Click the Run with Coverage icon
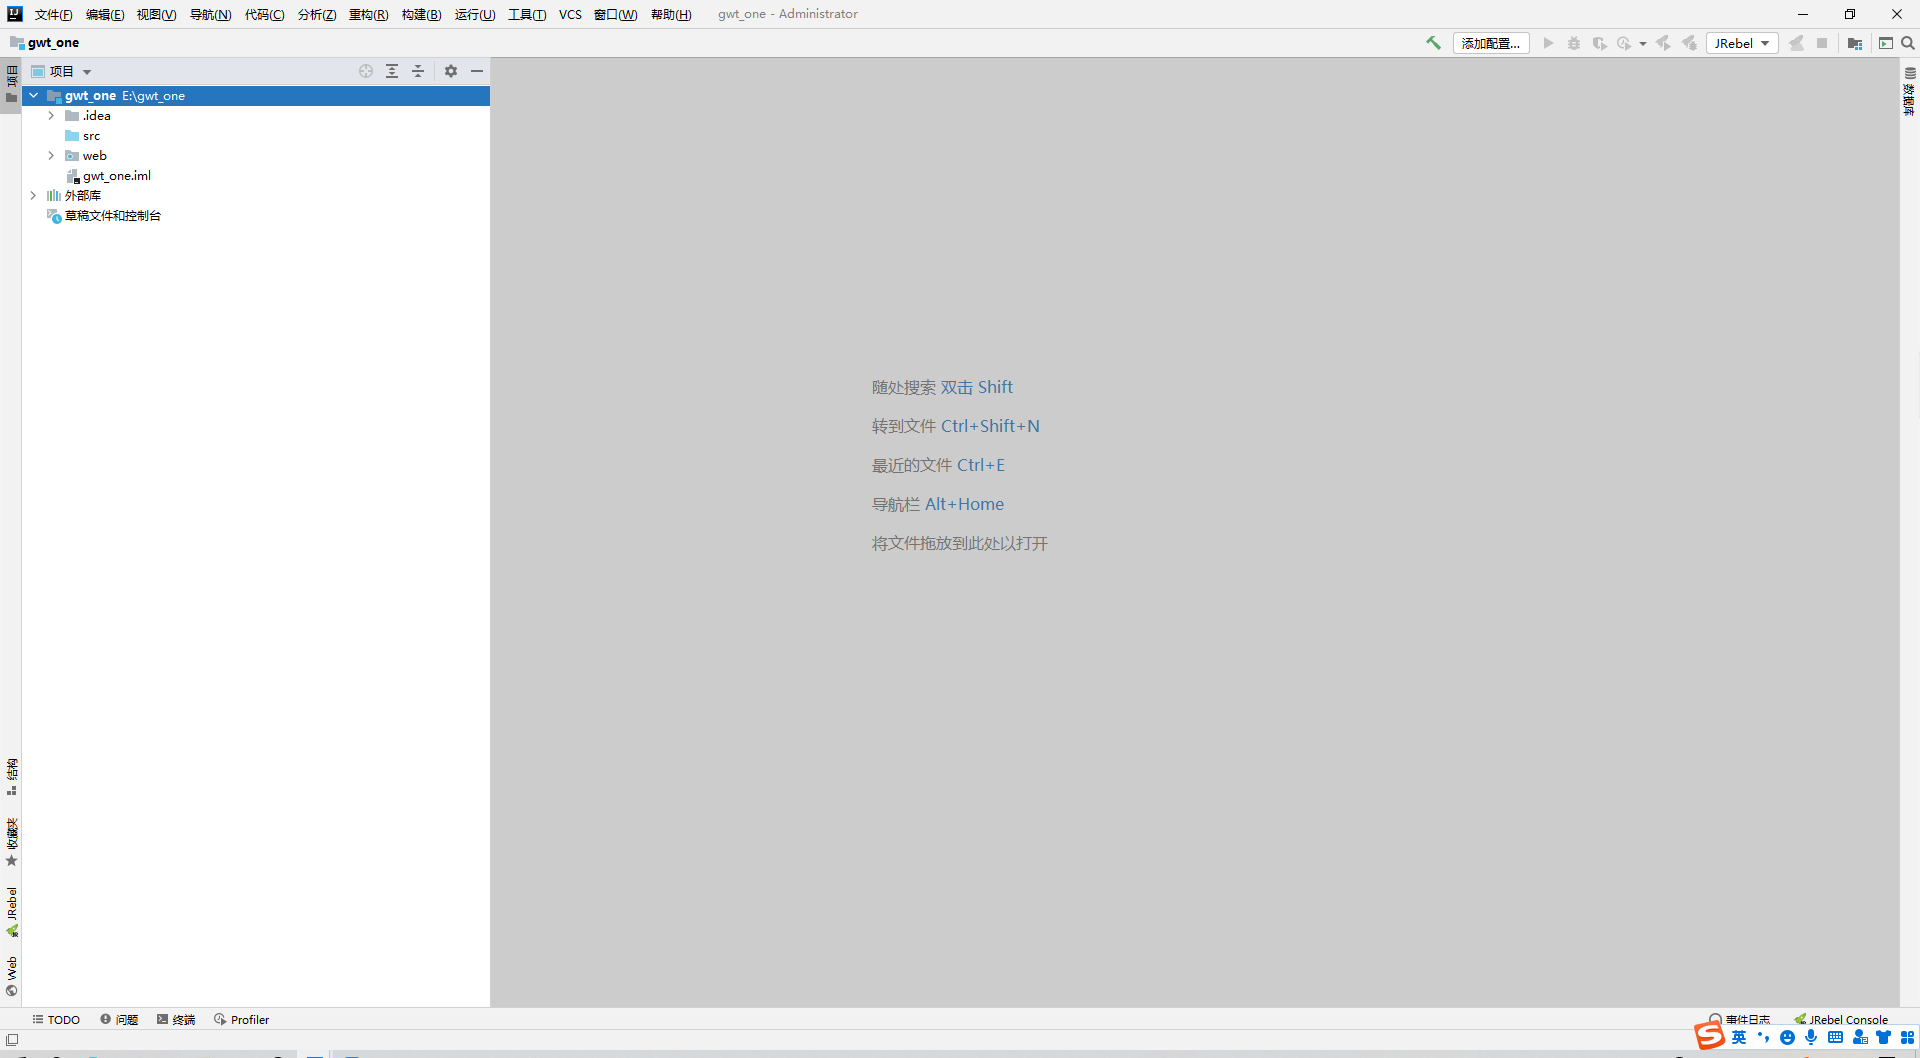1920x1058 pixels. 1600,43
